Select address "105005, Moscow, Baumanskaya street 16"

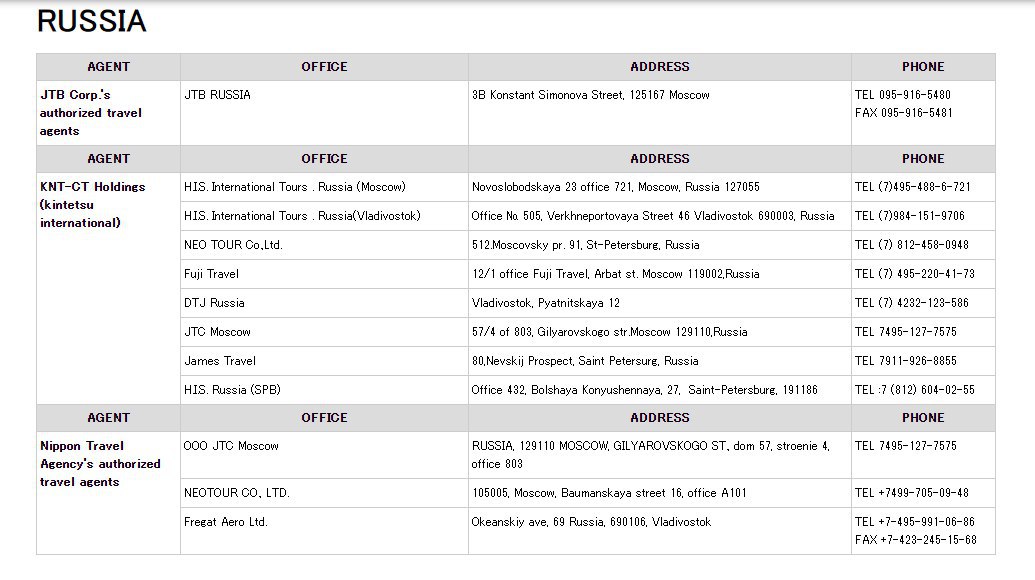pos(578,494)
